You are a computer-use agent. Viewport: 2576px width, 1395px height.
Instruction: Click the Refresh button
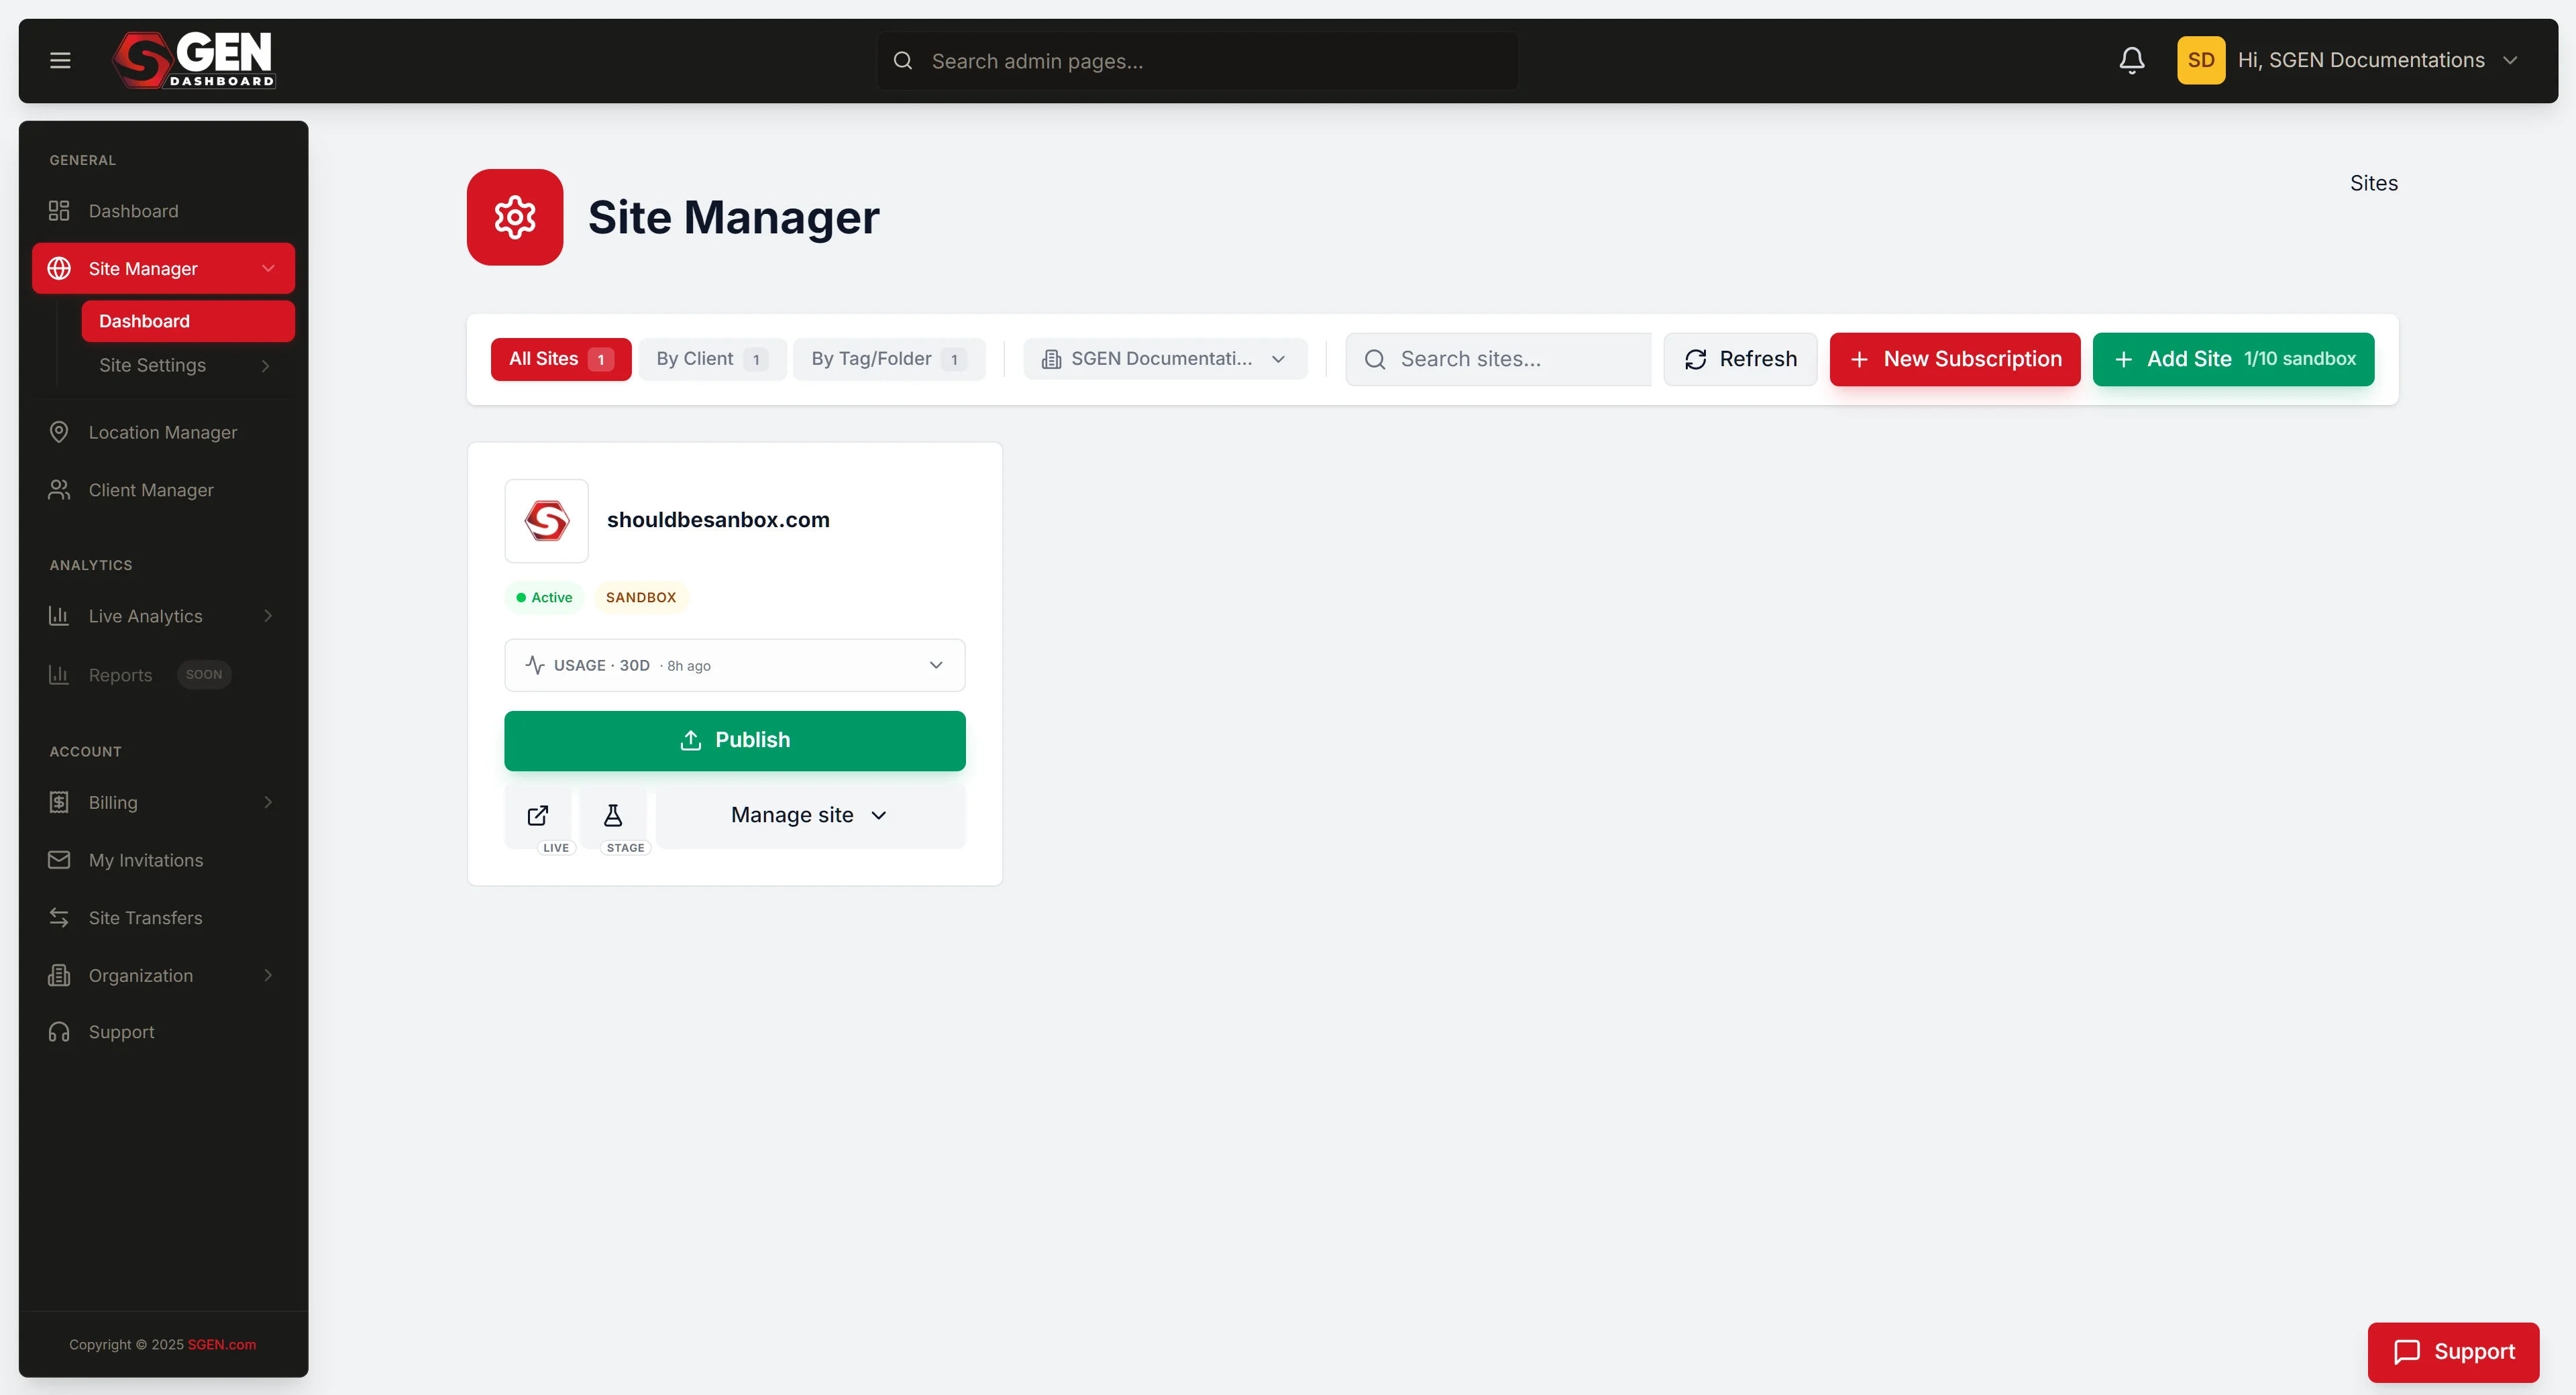(1740, 359)
